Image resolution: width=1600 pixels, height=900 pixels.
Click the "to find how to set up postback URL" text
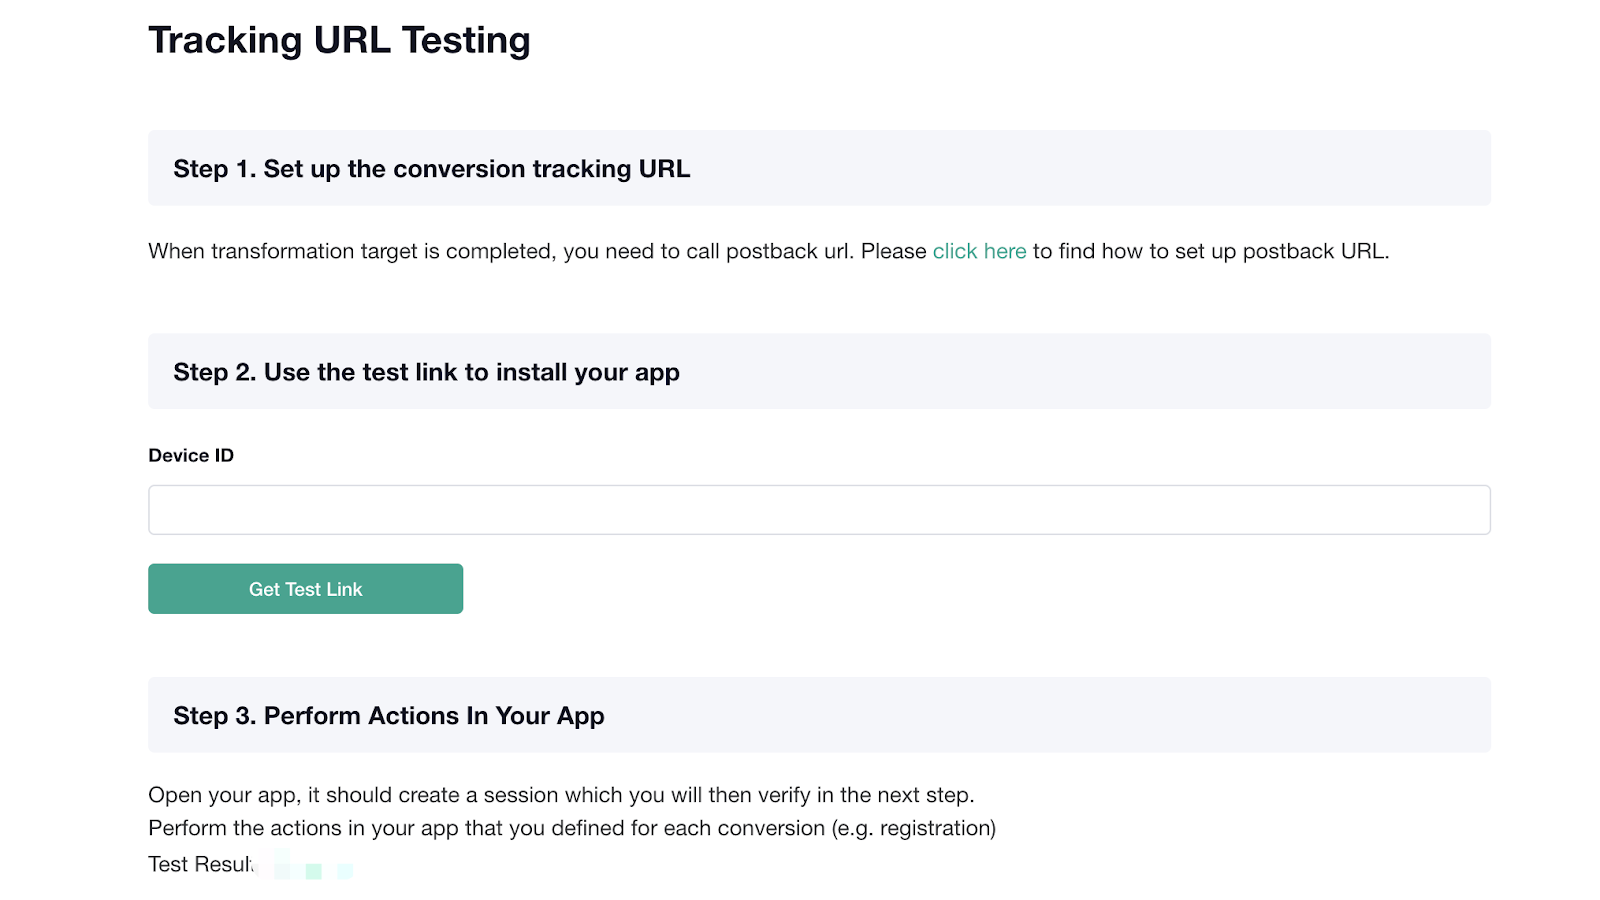pos(1211,251)
